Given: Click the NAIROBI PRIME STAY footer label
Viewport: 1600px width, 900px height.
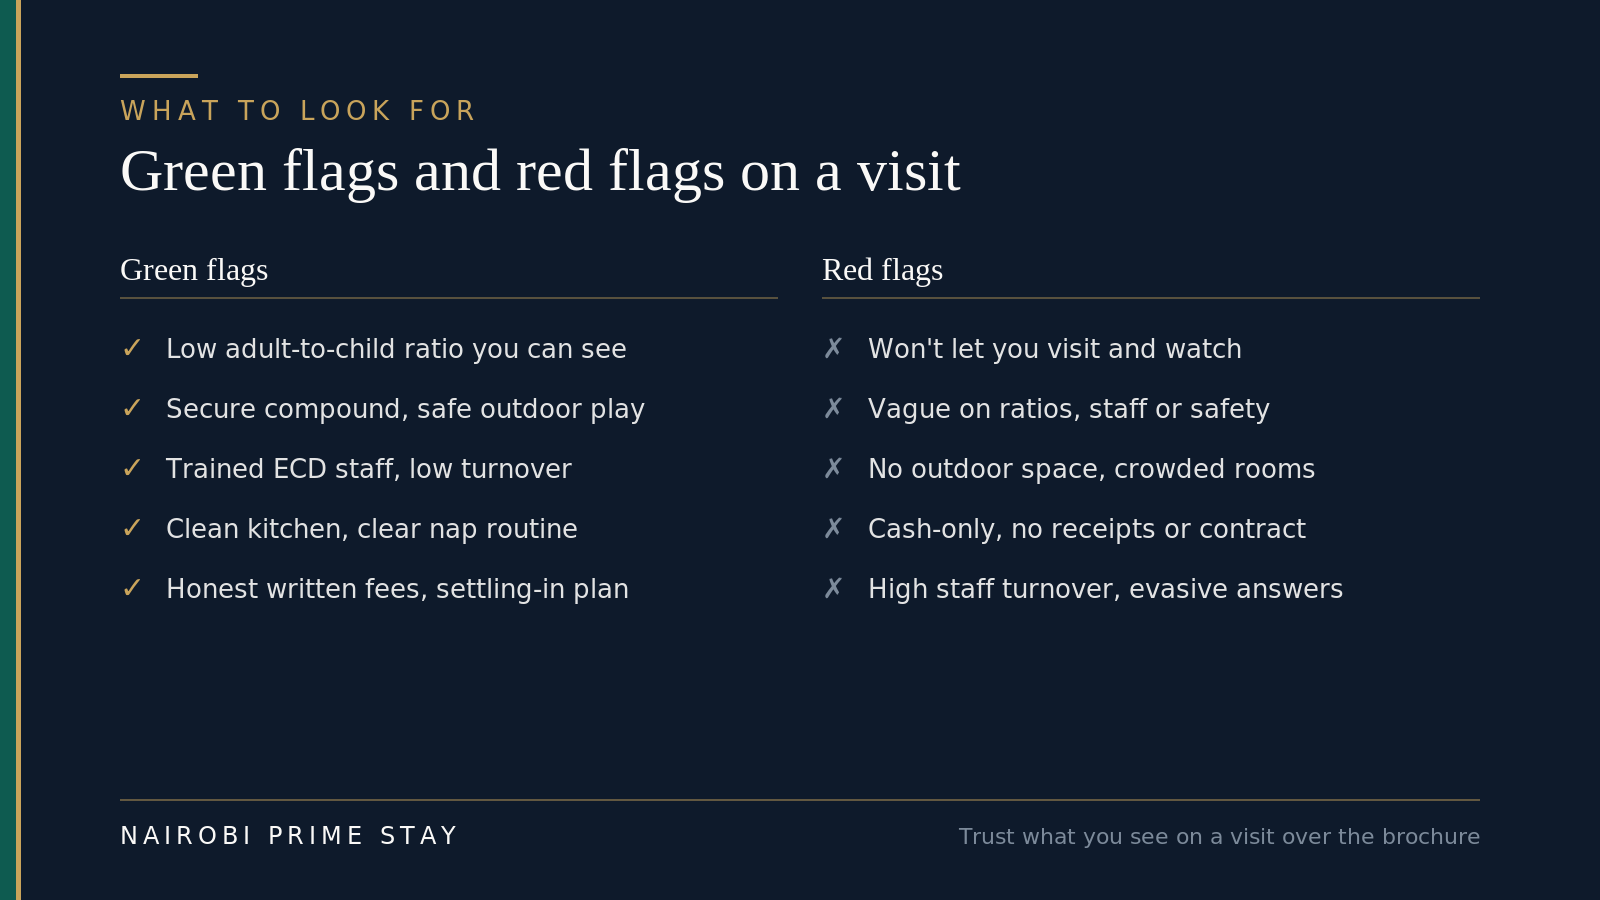Looking at the screenshot, I should 289,836.
